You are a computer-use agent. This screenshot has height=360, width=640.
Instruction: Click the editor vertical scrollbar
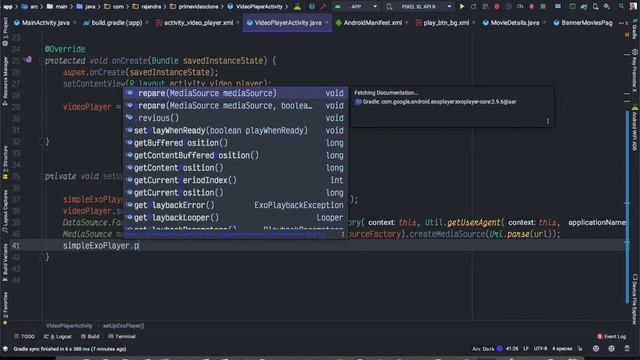pos(627,206)
